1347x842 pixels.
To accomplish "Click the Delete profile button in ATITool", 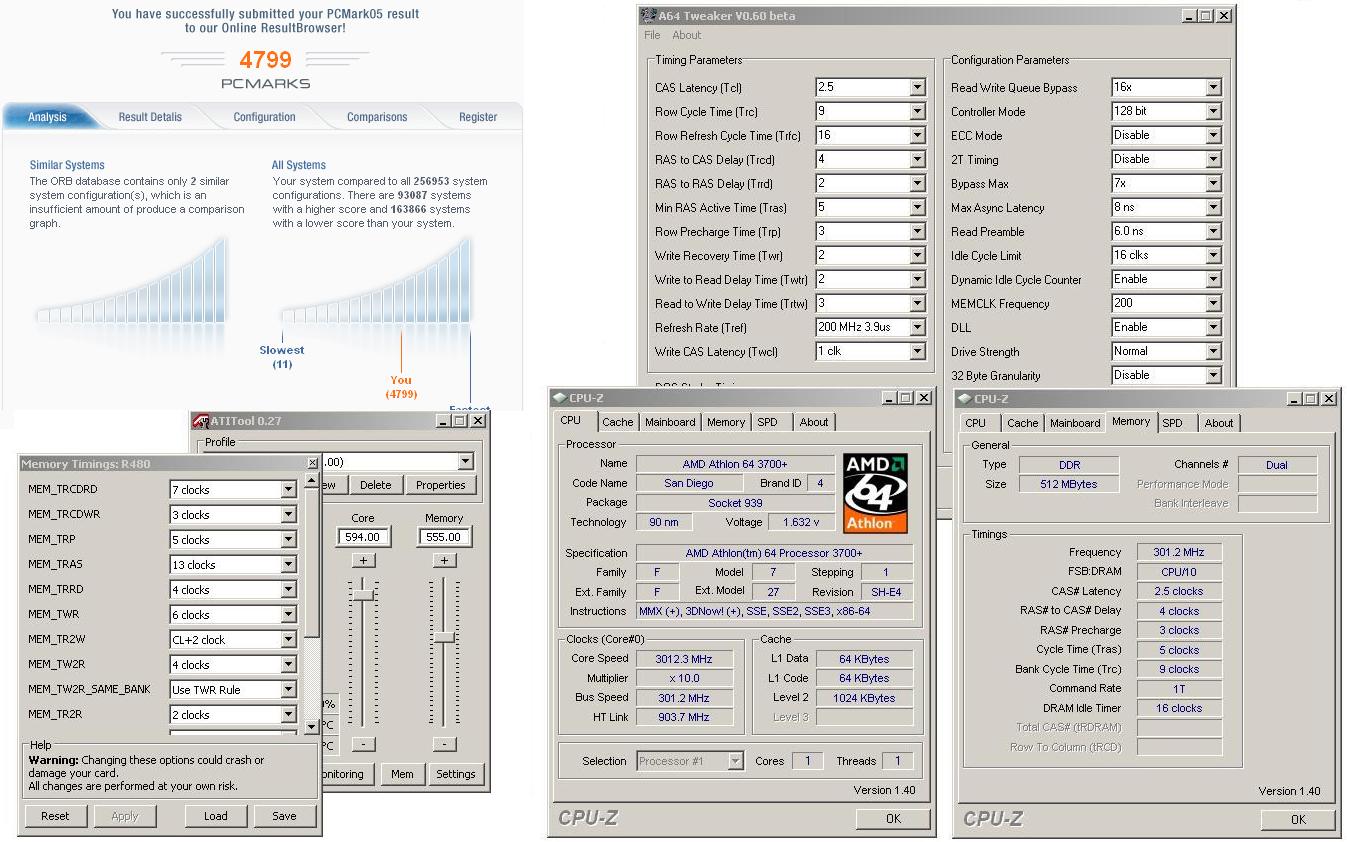I will [x=376, y=485].
